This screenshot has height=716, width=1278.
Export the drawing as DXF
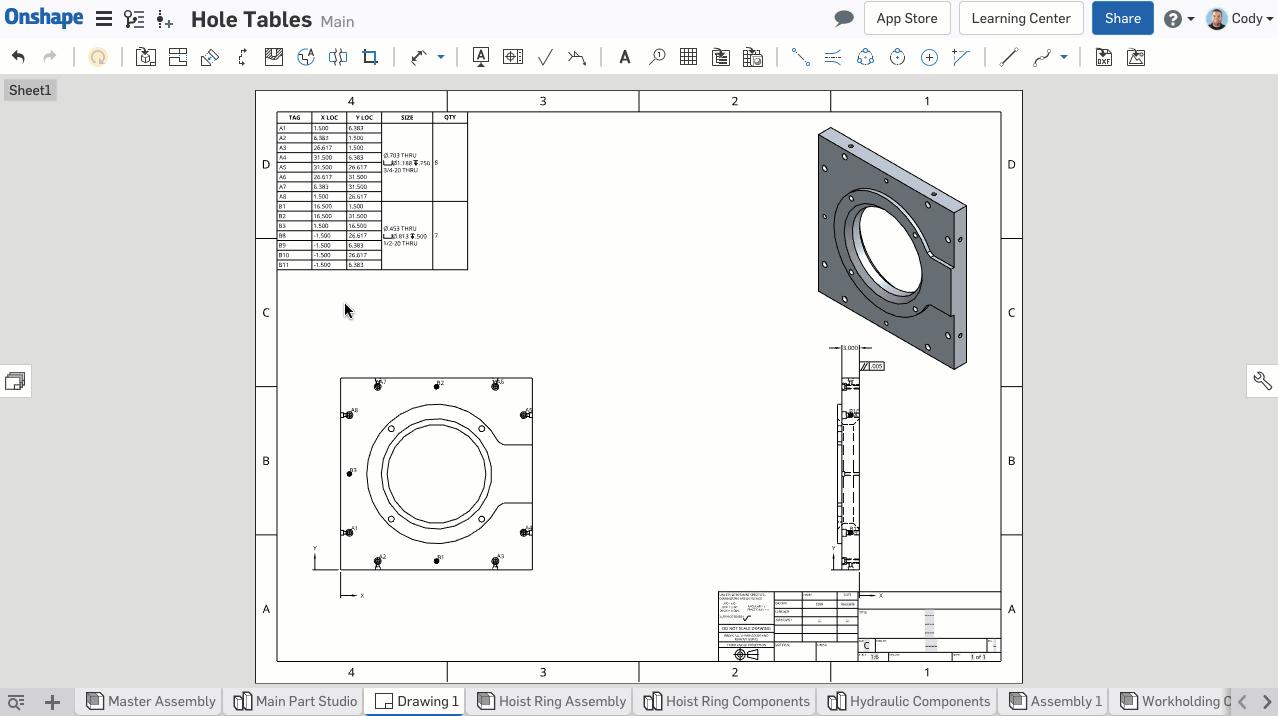coord(1102,57)
